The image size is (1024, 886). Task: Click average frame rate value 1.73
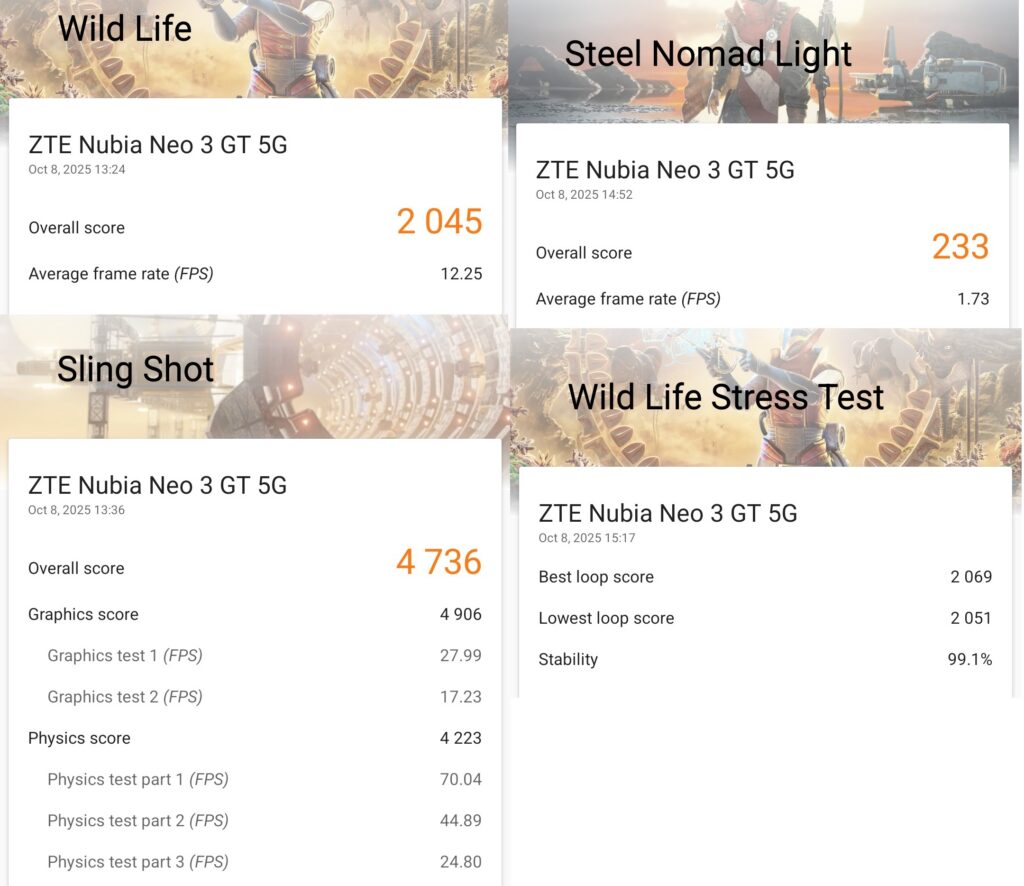click(972, 299)
